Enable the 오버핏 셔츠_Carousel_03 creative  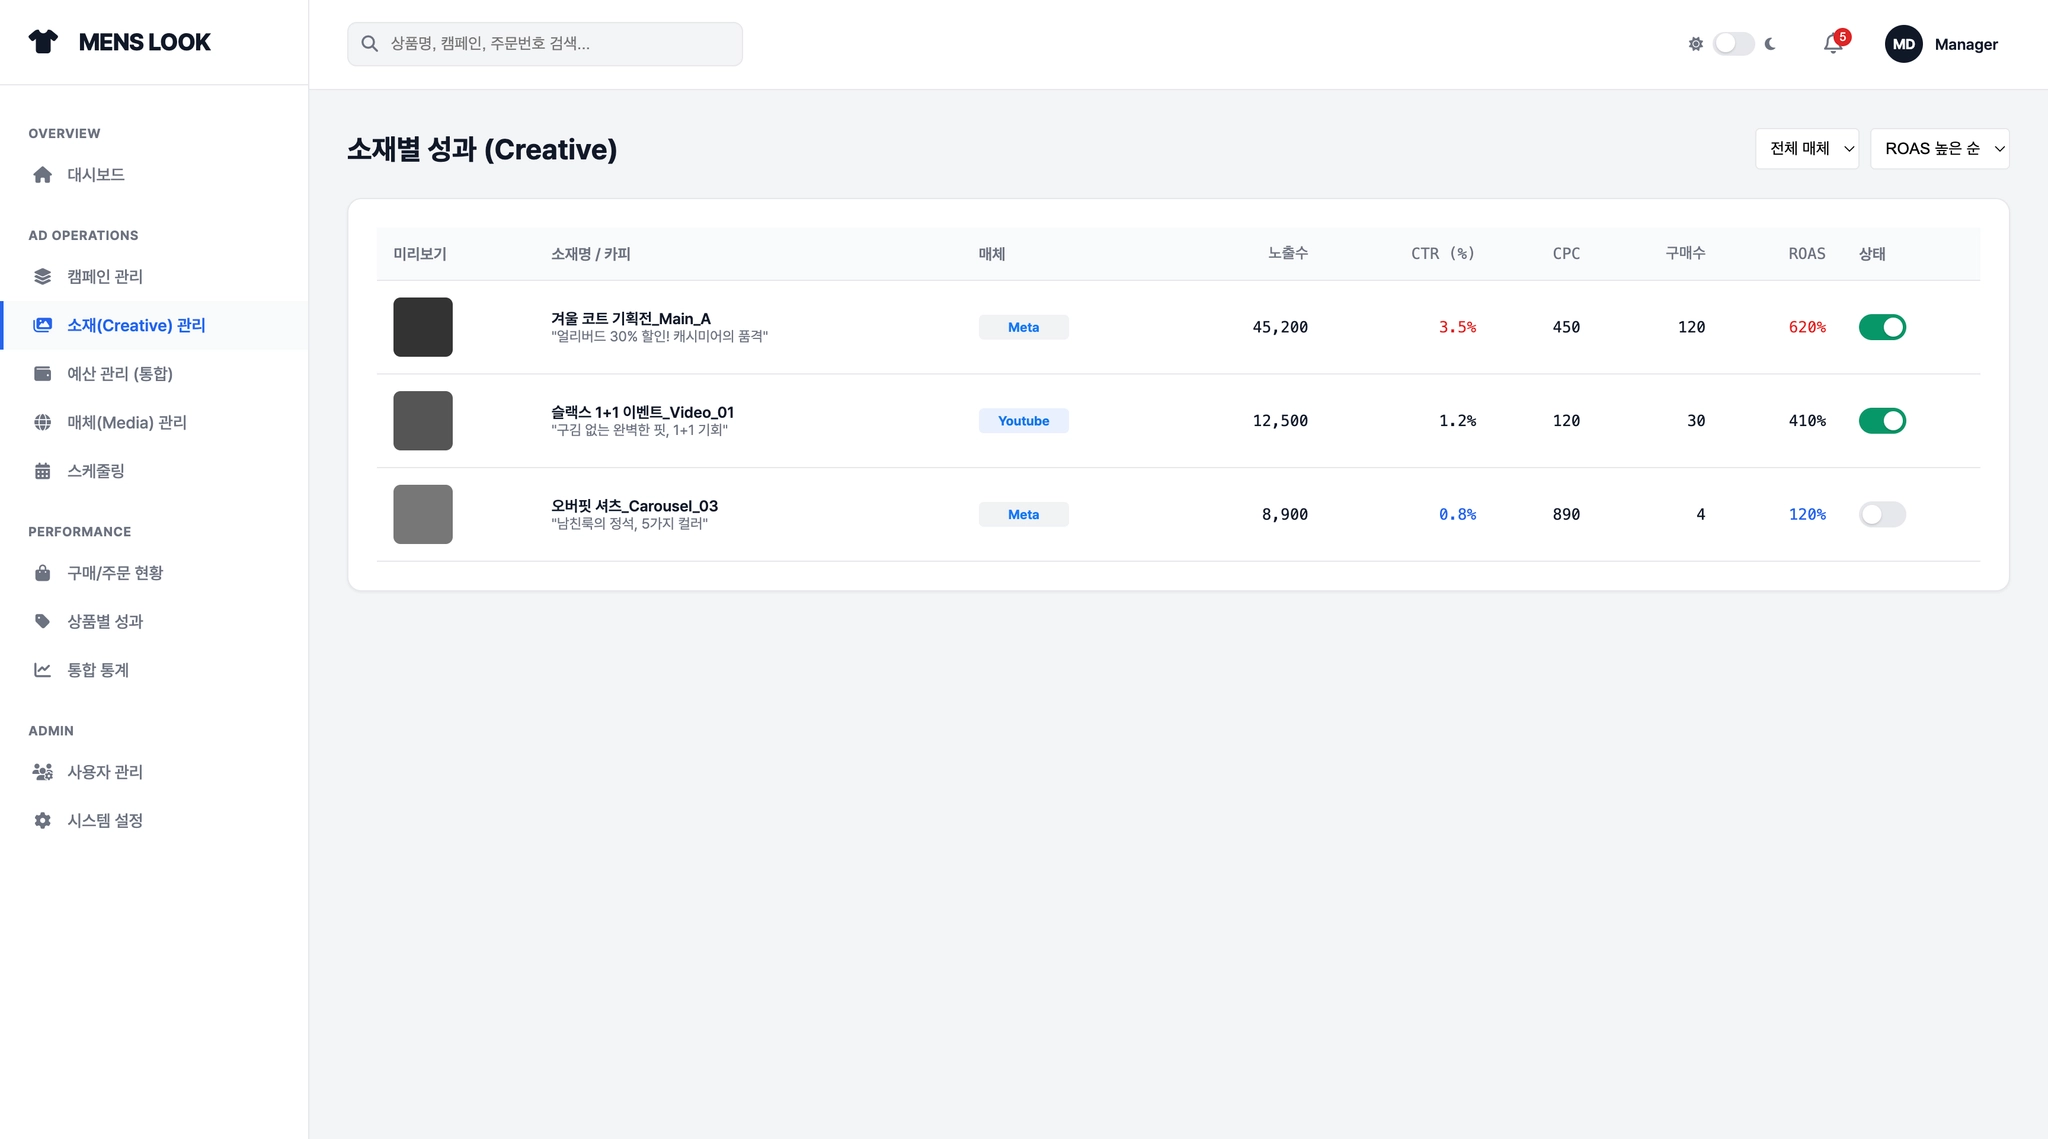pyautogui.click(x=1882, y=514)
